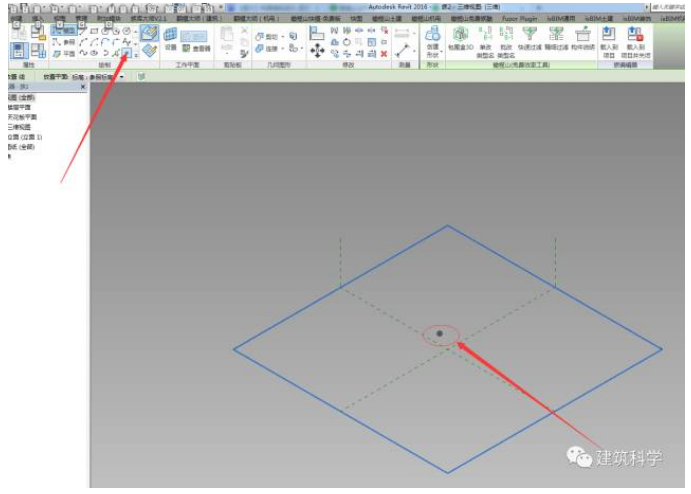Select 楼层平面 in project browser
Image resolution: width=691 pixels, height=494 pixels.
coord(19,107)
